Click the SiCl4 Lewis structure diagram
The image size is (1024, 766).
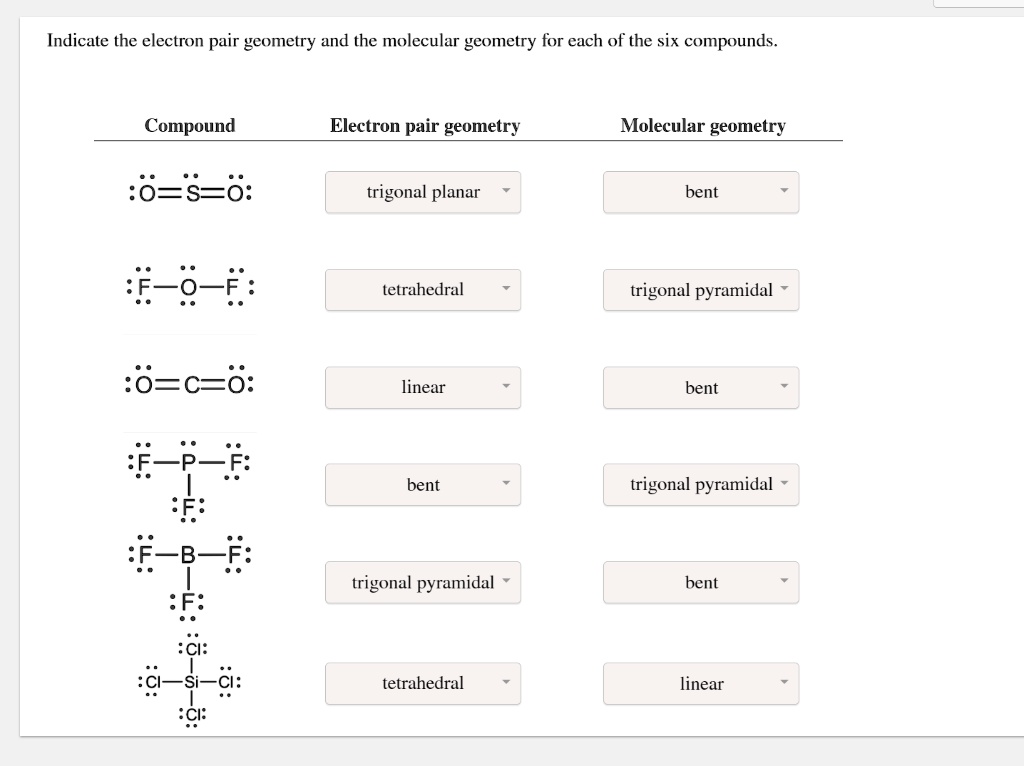click(x=190, y=681)
